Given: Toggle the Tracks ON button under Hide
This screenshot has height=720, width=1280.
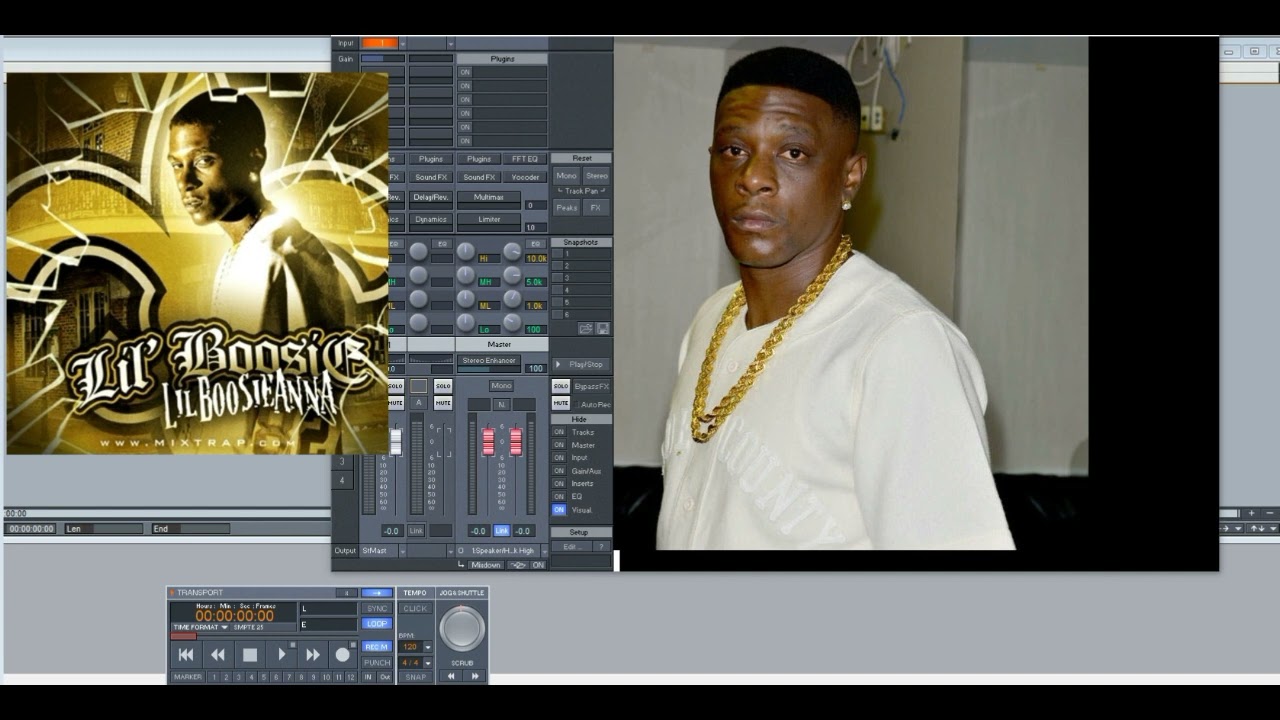Looking at the screenshot, I should (x=559, y=432).
